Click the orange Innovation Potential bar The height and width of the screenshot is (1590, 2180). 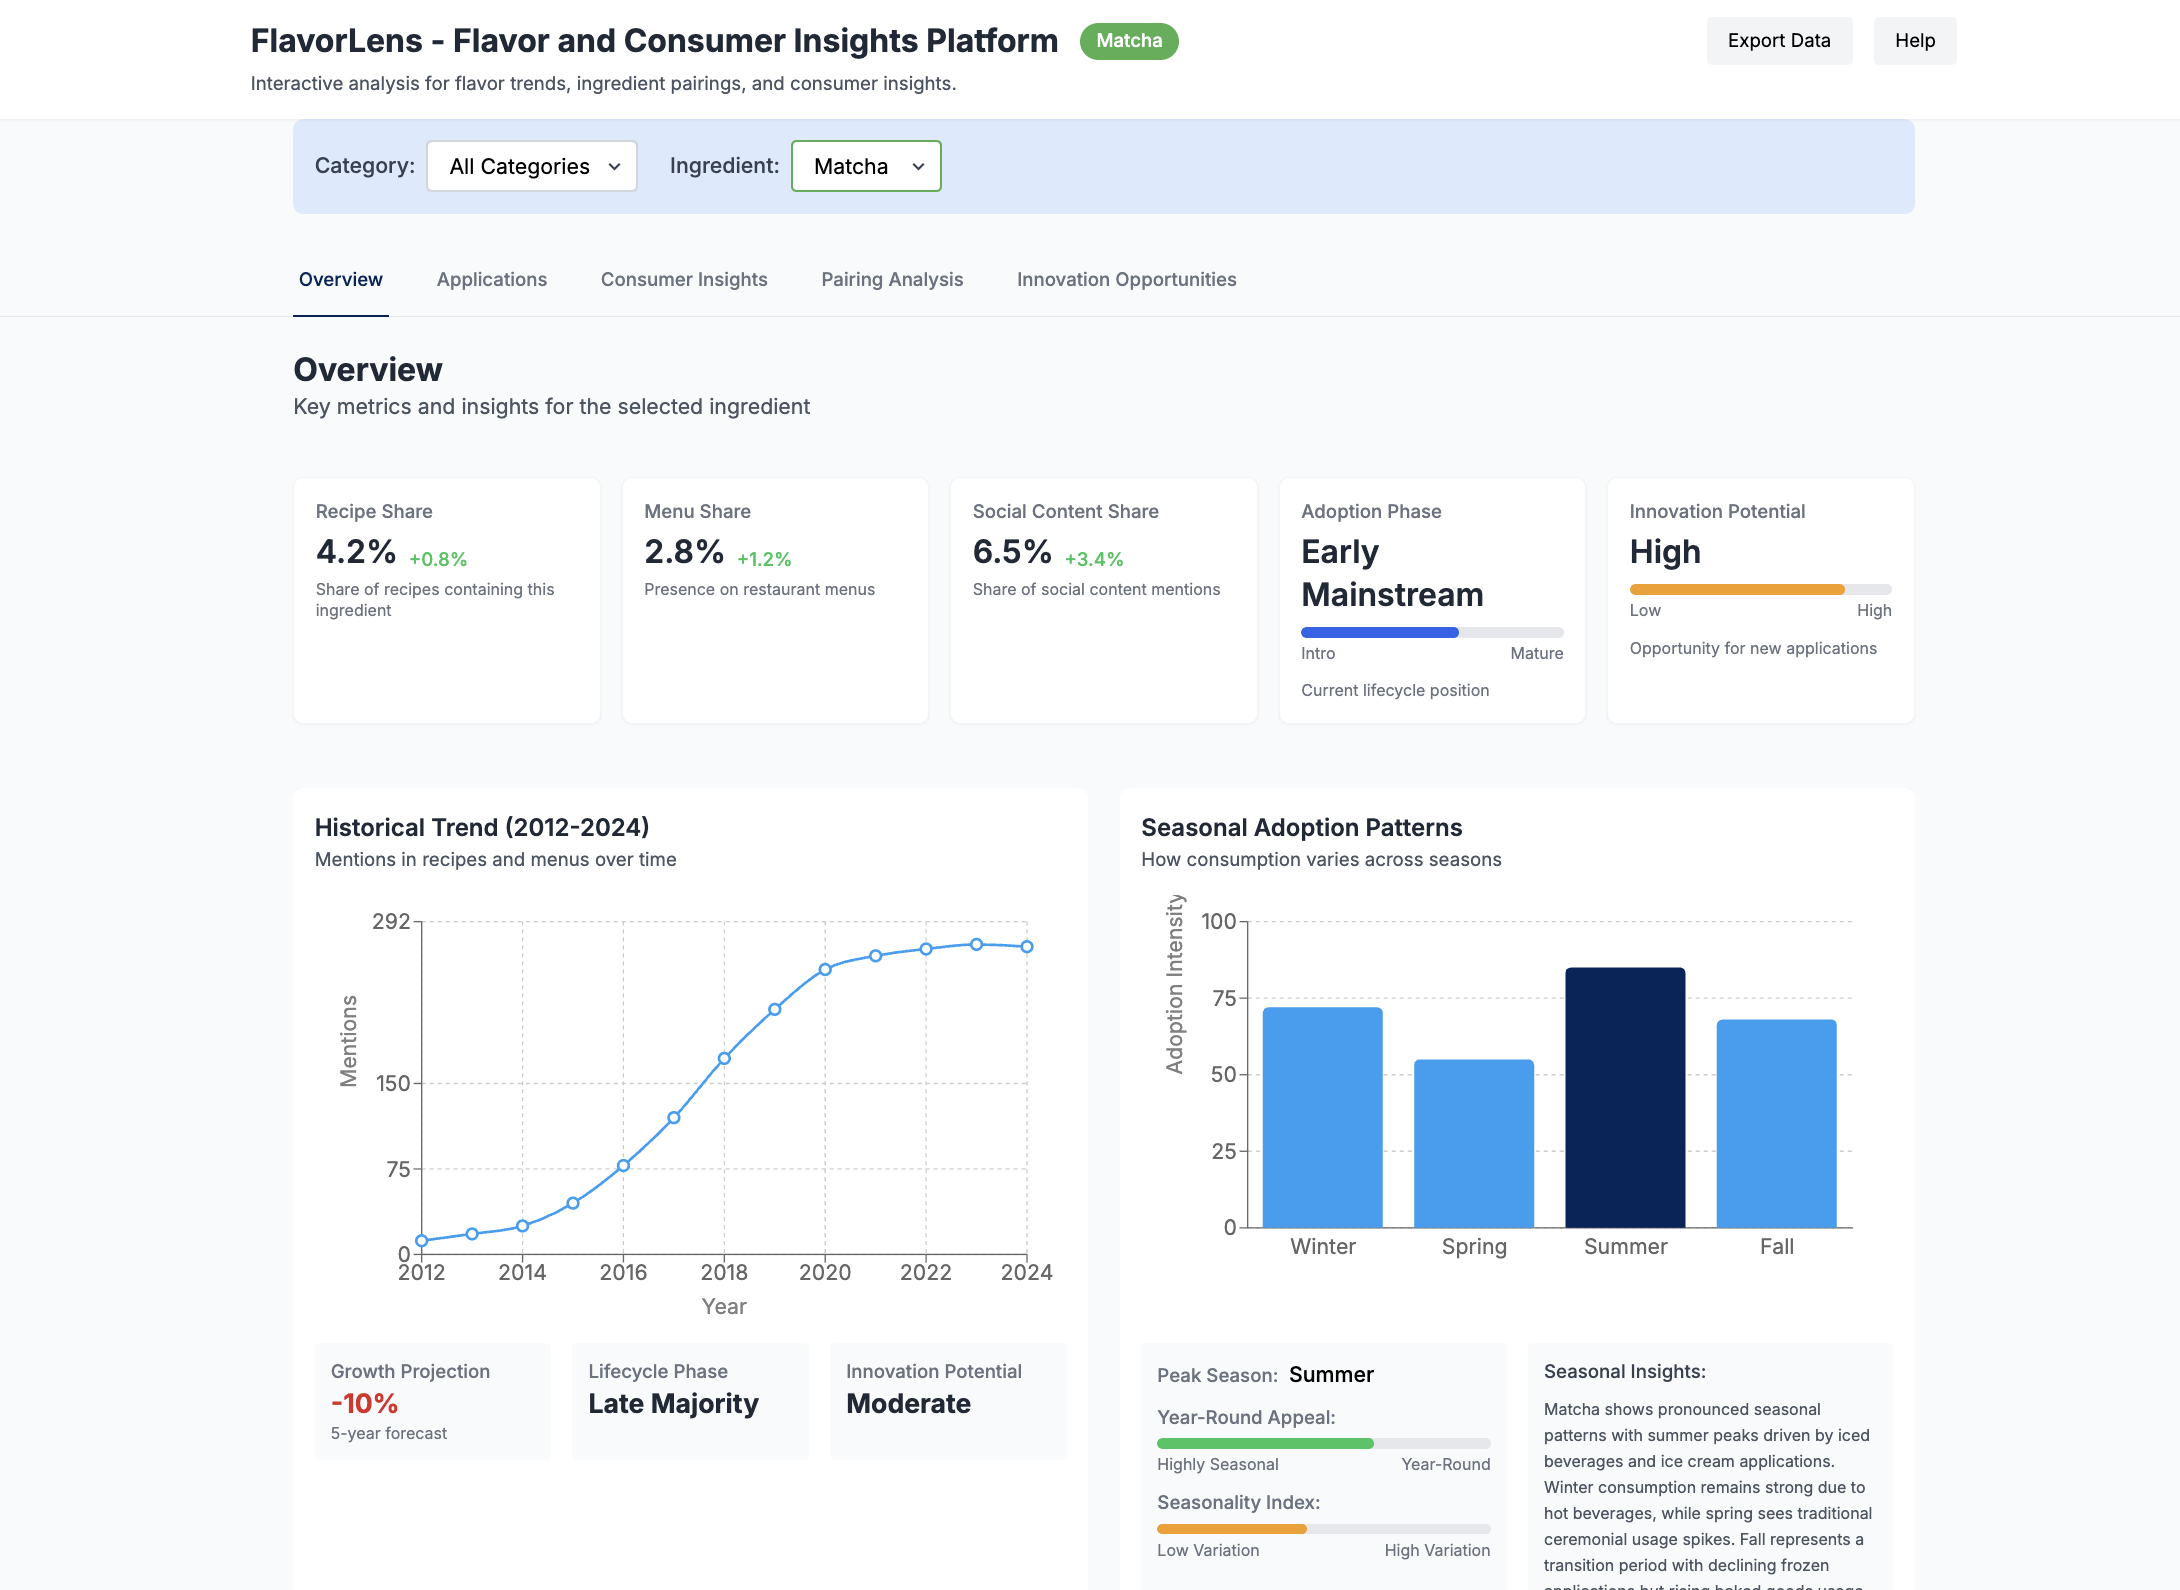[1760, 589]
